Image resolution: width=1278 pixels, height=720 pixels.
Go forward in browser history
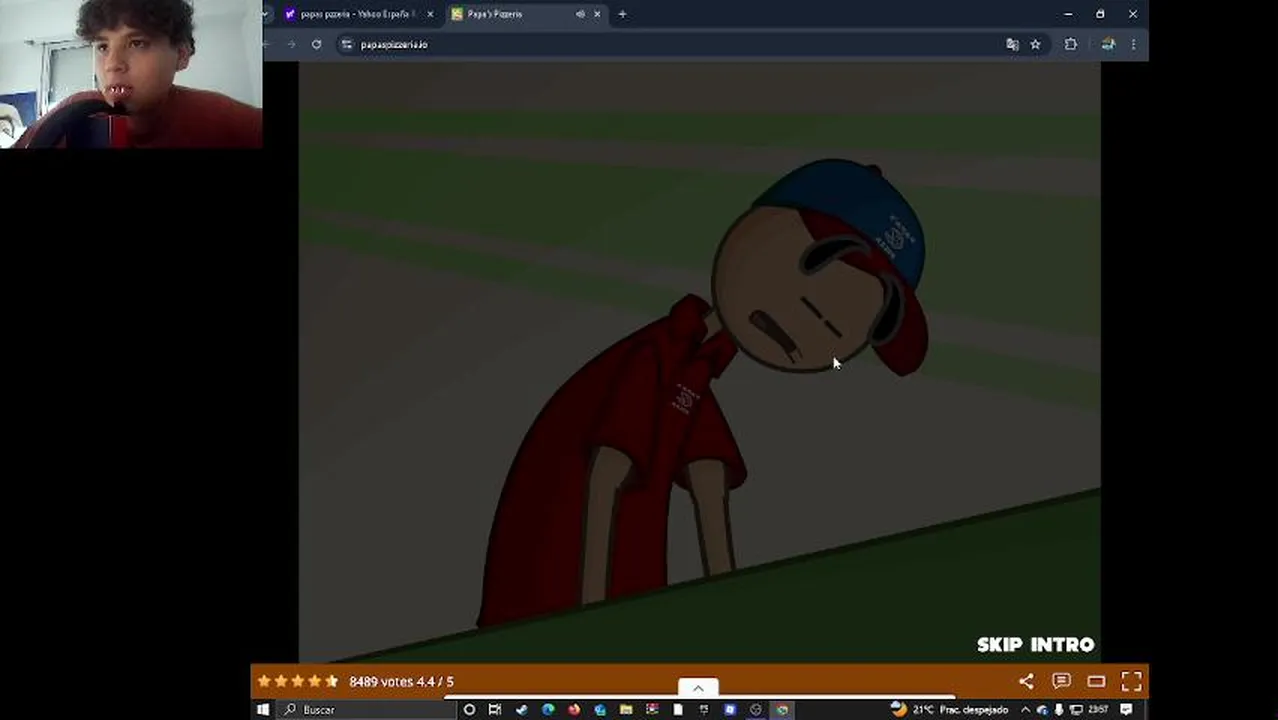[x=291, y=44]
